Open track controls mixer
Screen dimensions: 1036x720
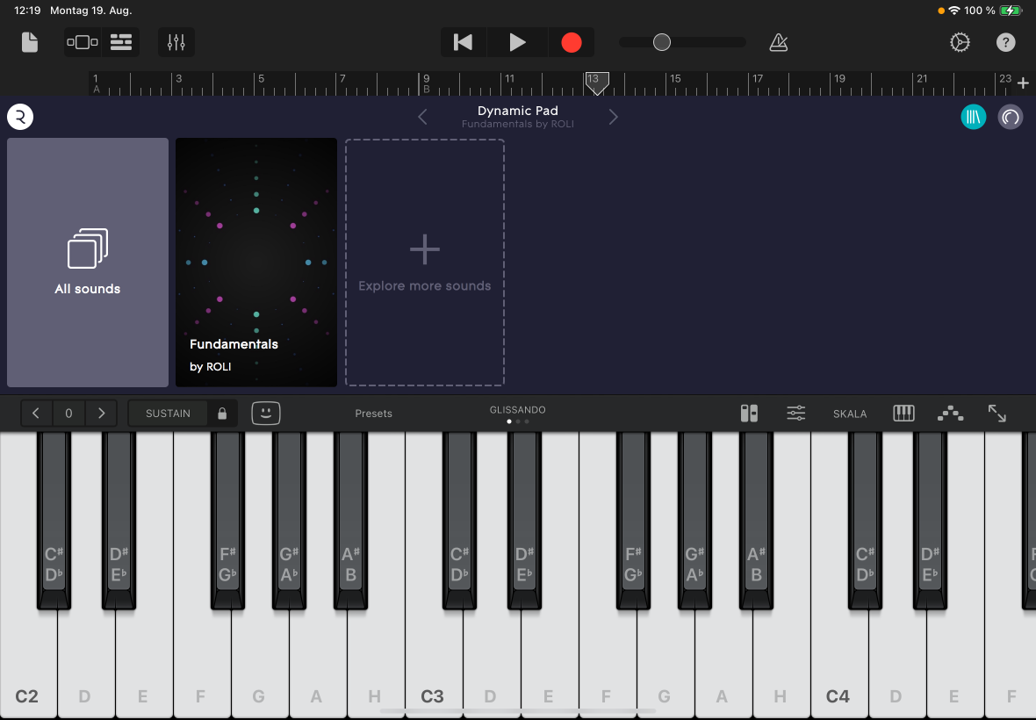pos(176,42)
